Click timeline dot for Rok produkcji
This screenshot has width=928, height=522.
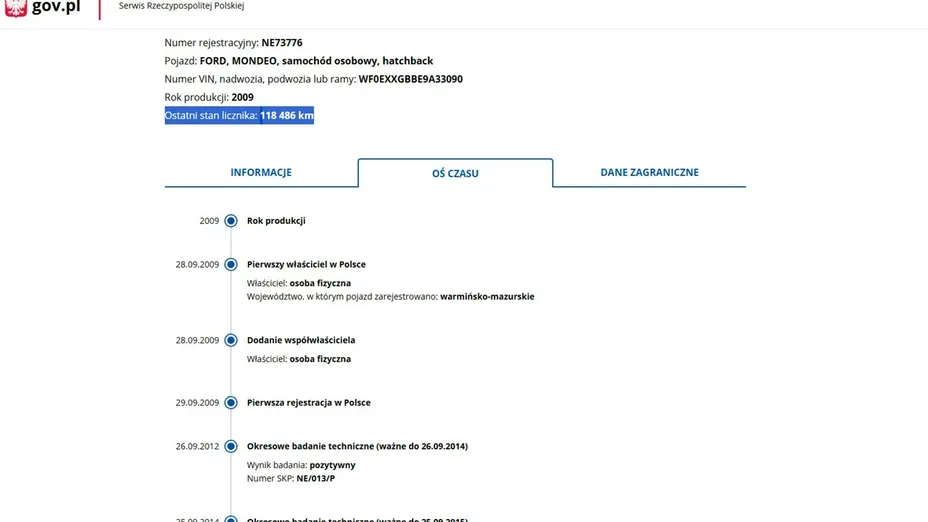pos(231,221)
